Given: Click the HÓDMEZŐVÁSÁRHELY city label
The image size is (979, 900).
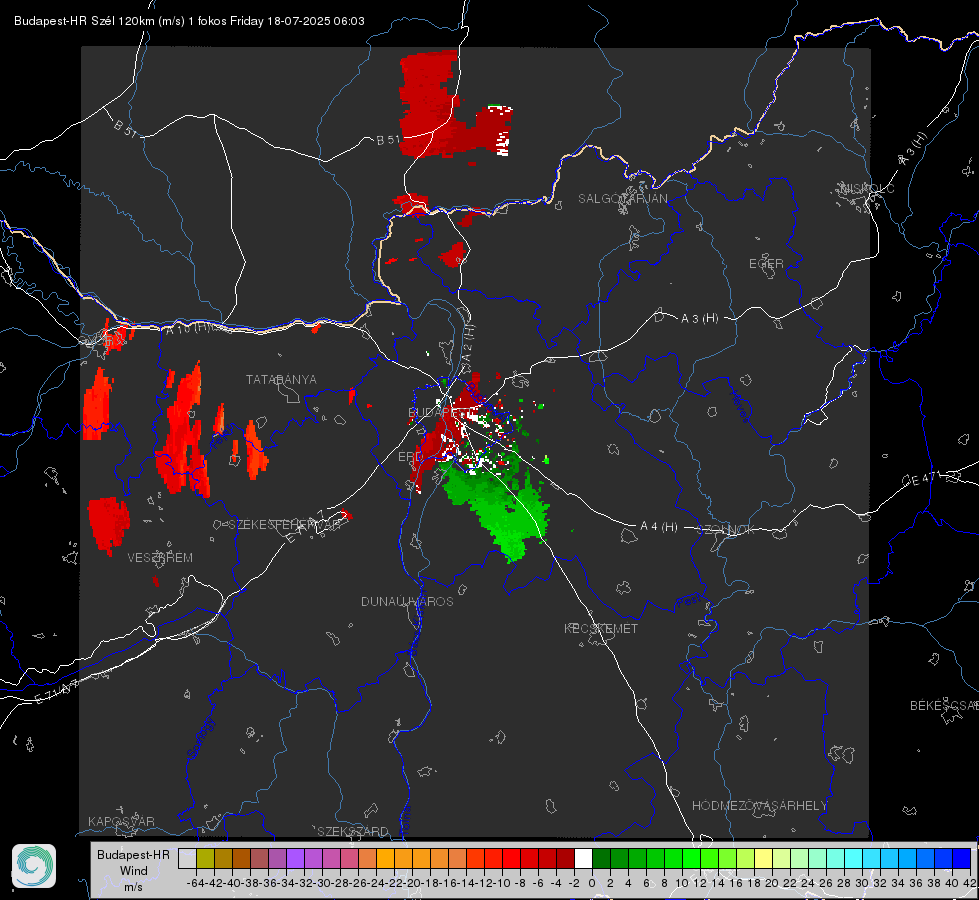Looking at the screenshot, I should [760, 806].
